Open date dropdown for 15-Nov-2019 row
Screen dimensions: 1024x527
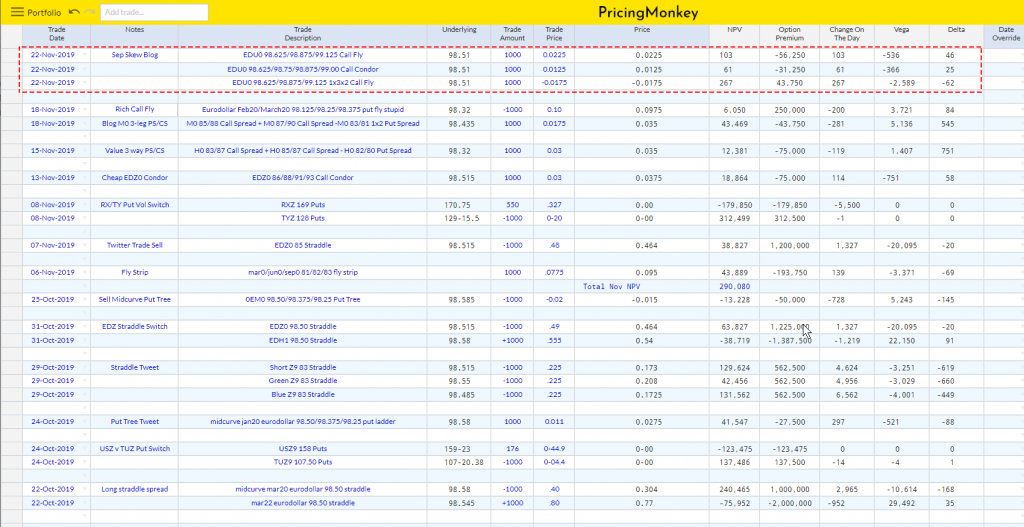pos(85,151)
